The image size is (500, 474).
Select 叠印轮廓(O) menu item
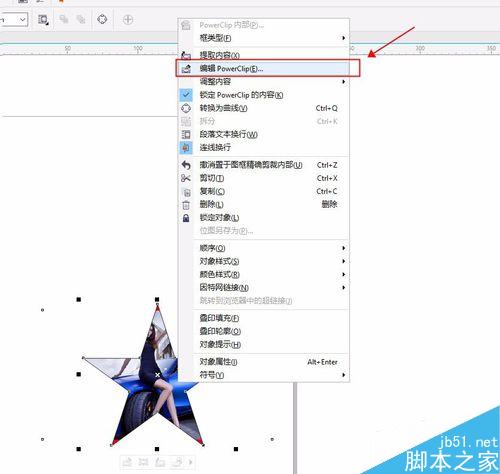tap(264, 331)
